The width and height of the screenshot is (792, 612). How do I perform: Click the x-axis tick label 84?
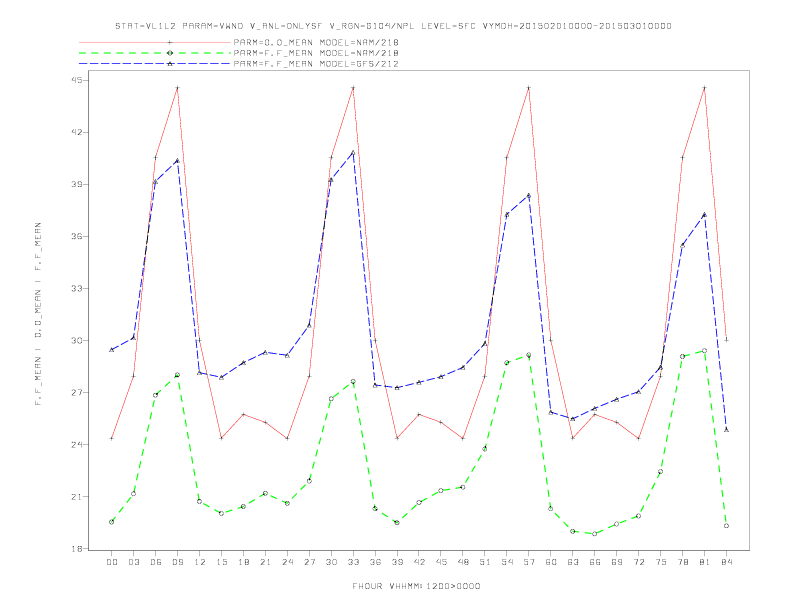point(726,562)
